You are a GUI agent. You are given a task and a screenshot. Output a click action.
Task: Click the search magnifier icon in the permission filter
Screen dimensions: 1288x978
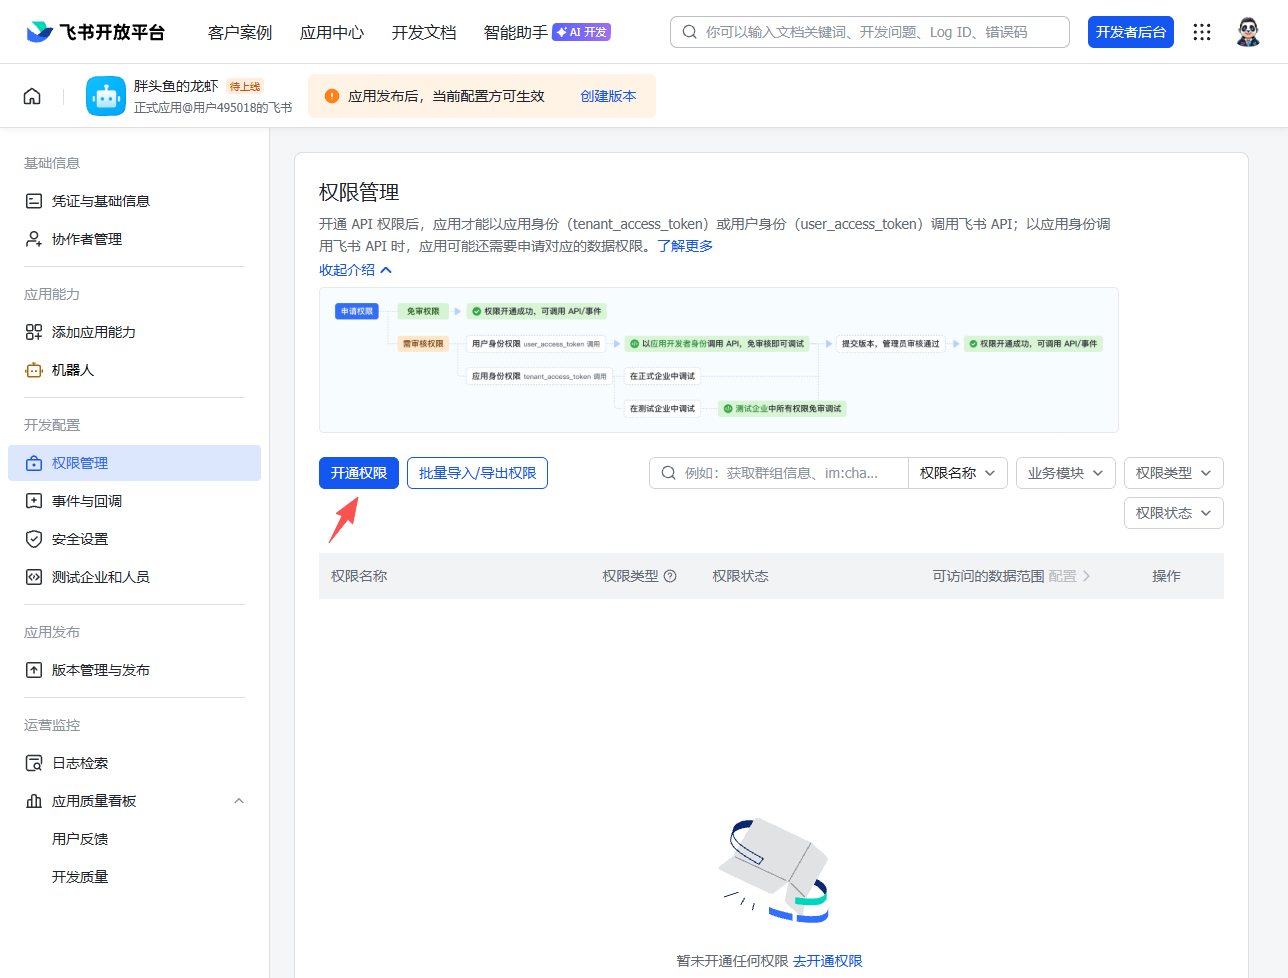[668, 473]
